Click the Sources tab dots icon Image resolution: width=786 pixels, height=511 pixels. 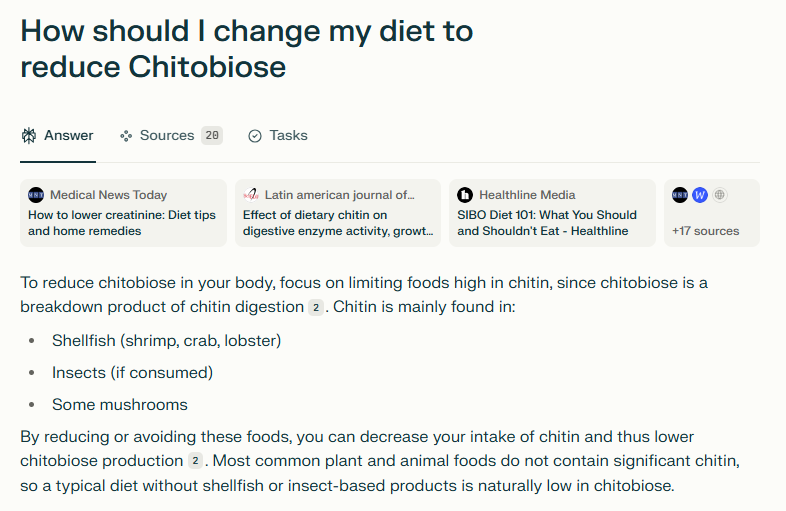[126, 136]
